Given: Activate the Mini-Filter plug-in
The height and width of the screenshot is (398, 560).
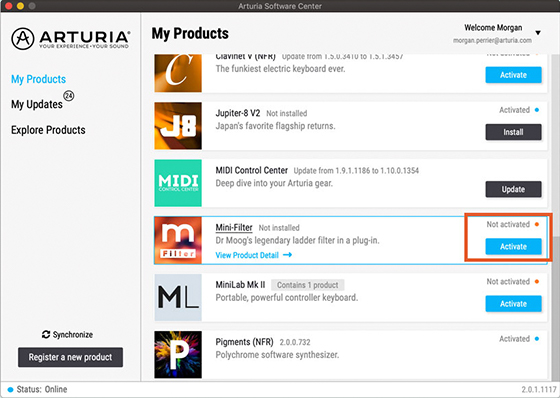Looking at the screenshot, I should 513,246.
